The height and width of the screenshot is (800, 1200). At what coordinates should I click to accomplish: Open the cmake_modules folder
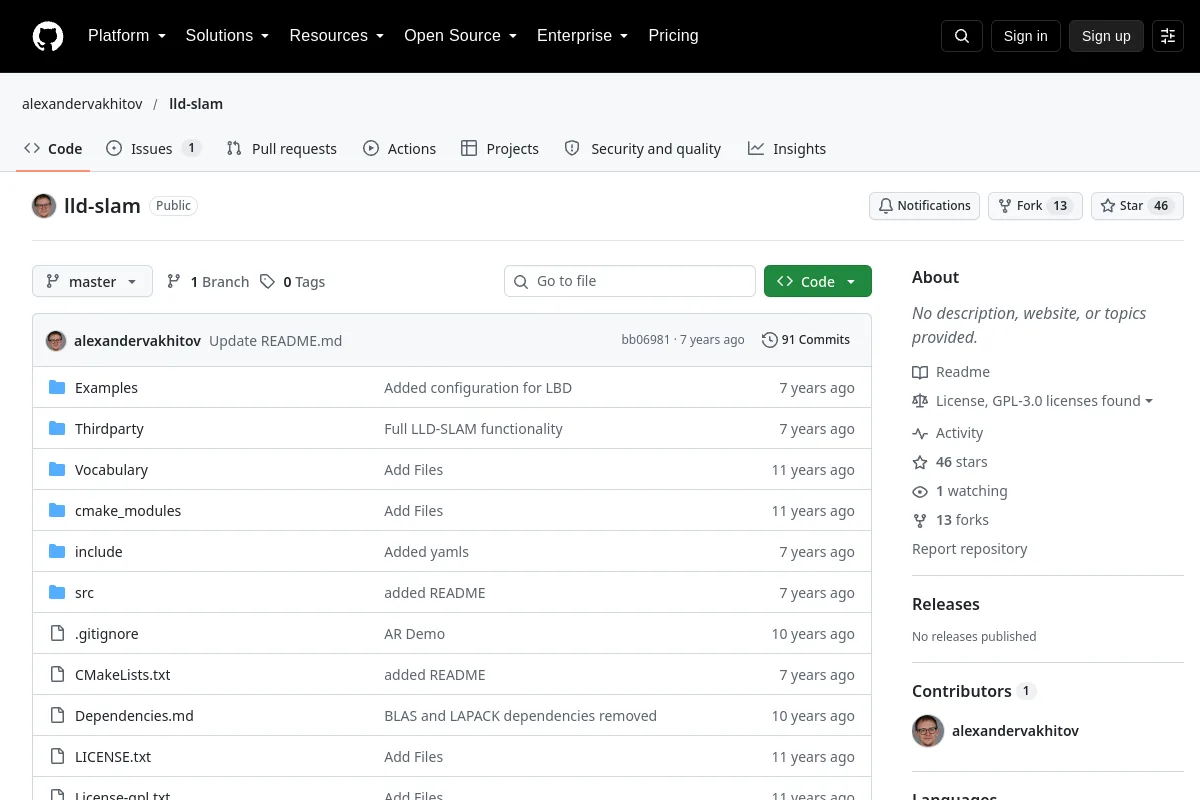coord(128,511)
